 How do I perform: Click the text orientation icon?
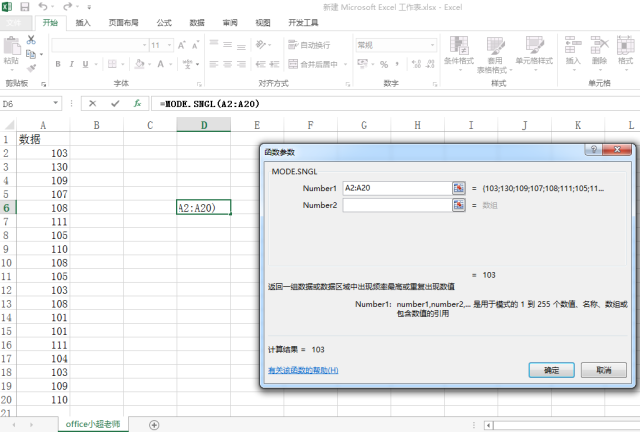click(x=260, y=44)
